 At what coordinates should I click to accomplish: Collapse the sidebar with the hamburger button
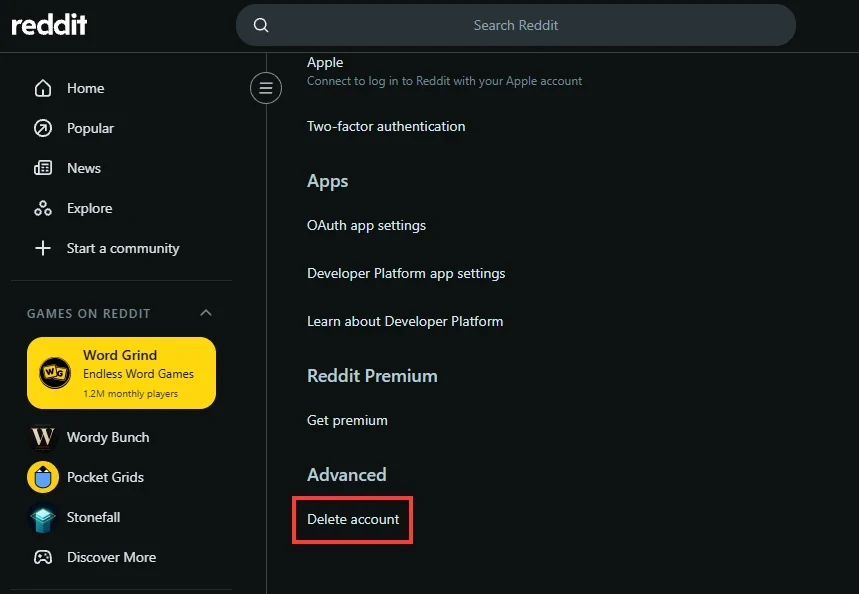coord(266,88)
